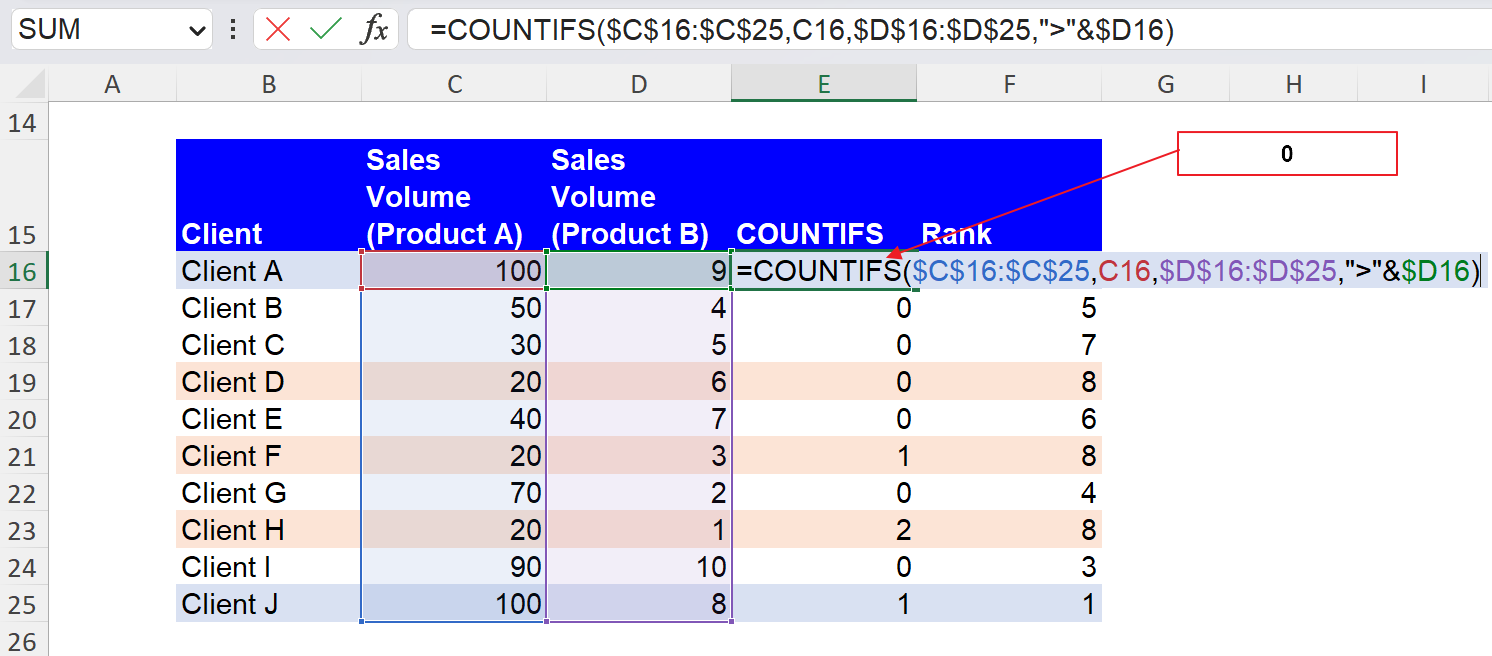1492x656 pixels.
Task: Cancel formula entry with the X icon
Action: tap(278, 30)
